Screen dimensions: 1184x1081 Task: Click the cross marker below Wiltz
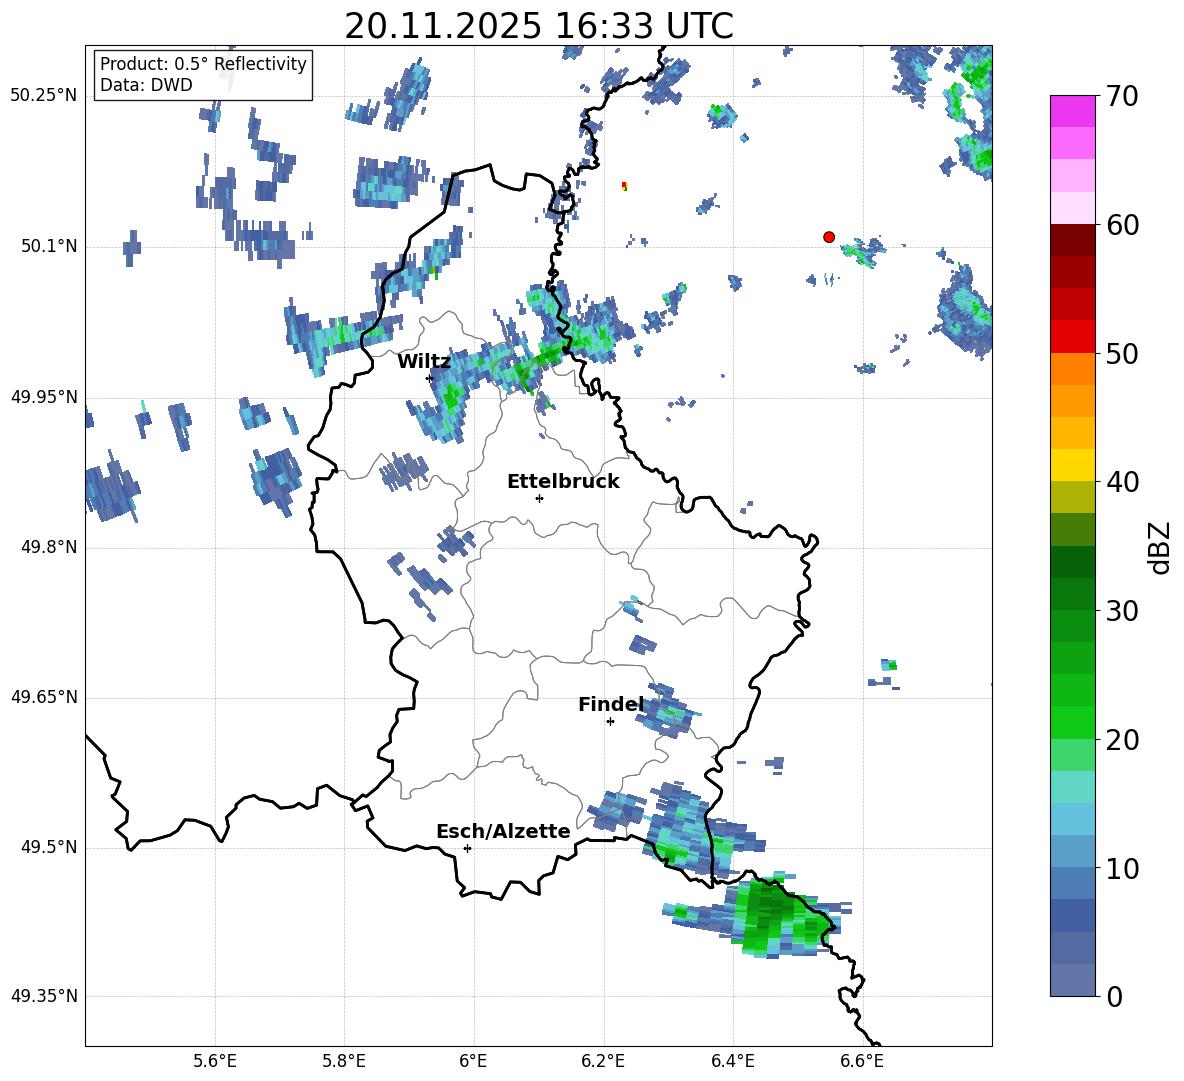pos(430,378)
